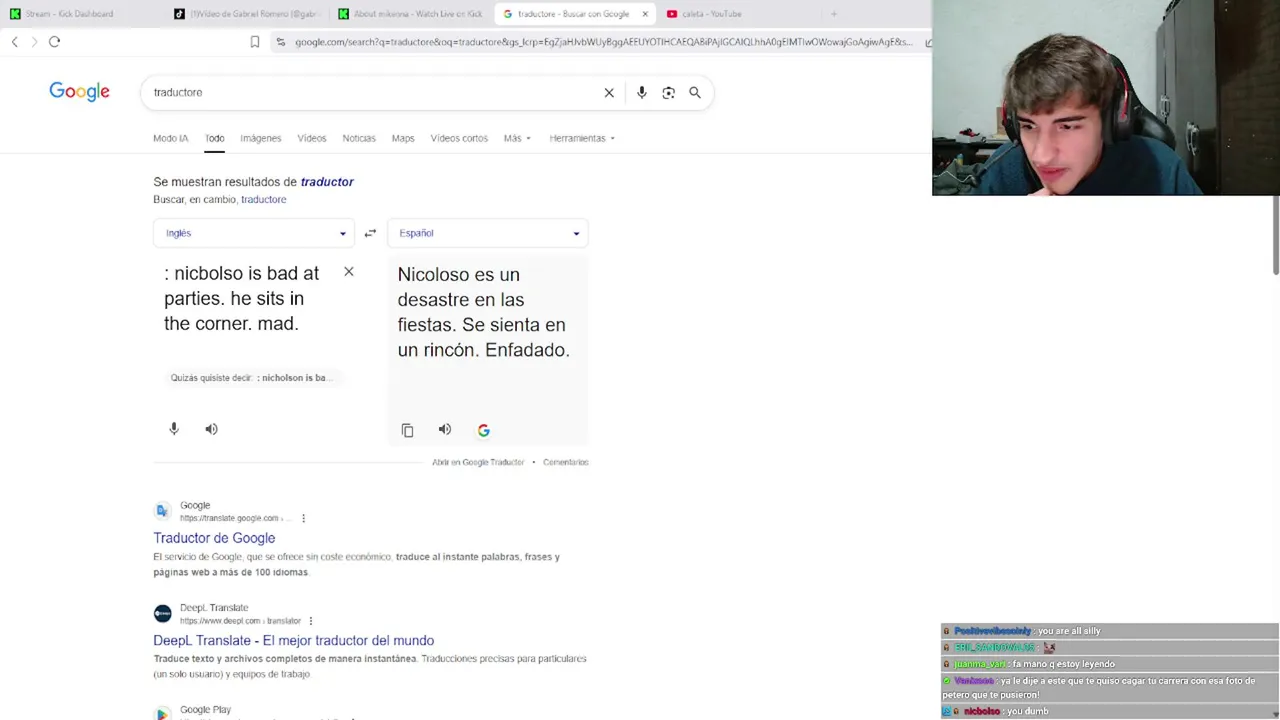Expand the Más search filter menu

(x=517, y=138)
